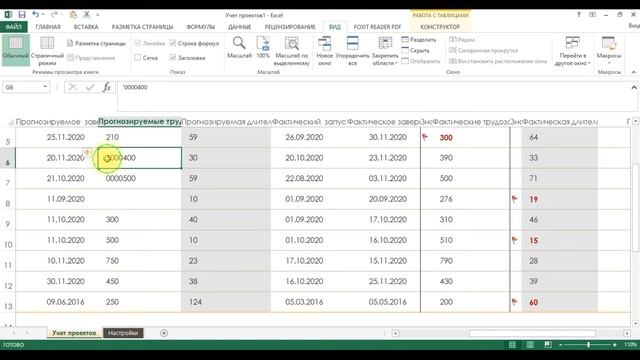
Task: Click the smart tag icon beside cell 0000400
Action: tap(87, 152)
